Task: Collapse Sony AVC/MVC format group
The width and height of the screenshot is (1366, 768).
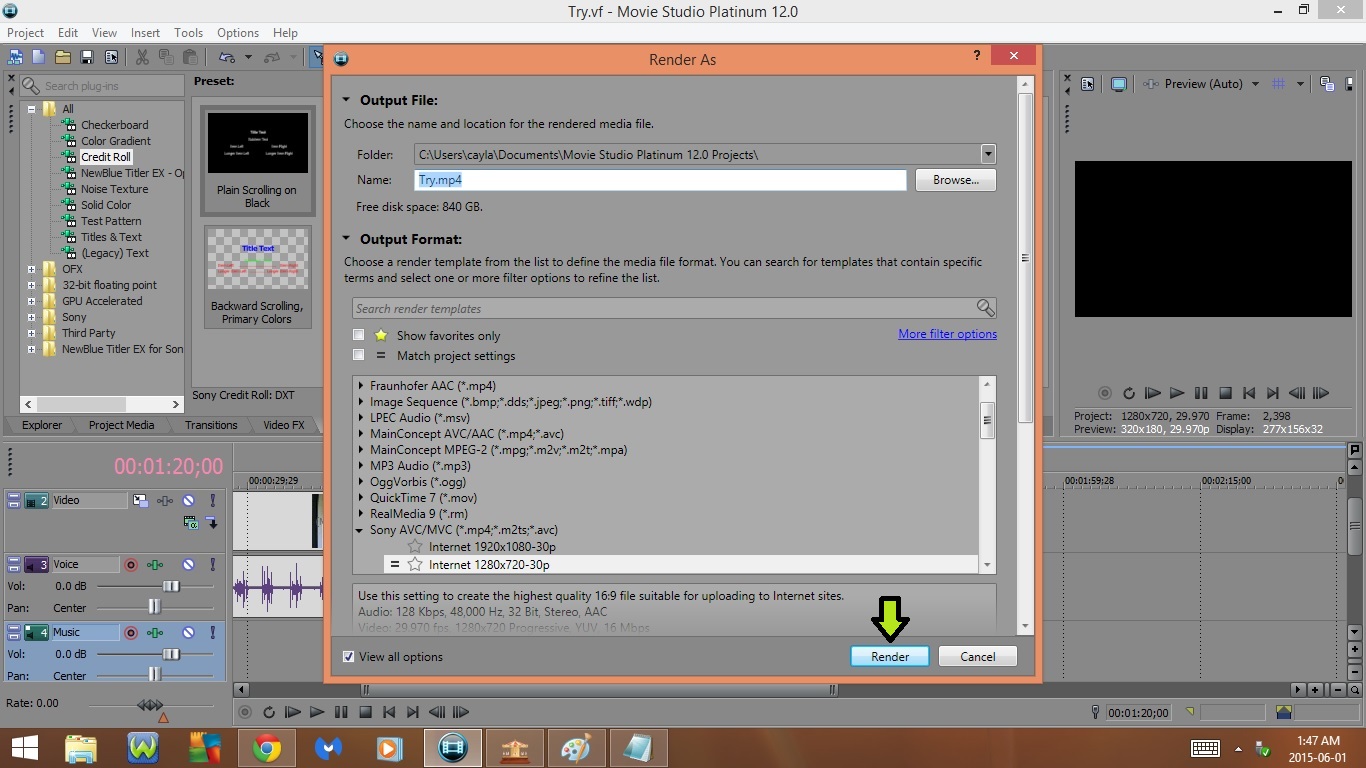Action: click(x=361, y=530)
